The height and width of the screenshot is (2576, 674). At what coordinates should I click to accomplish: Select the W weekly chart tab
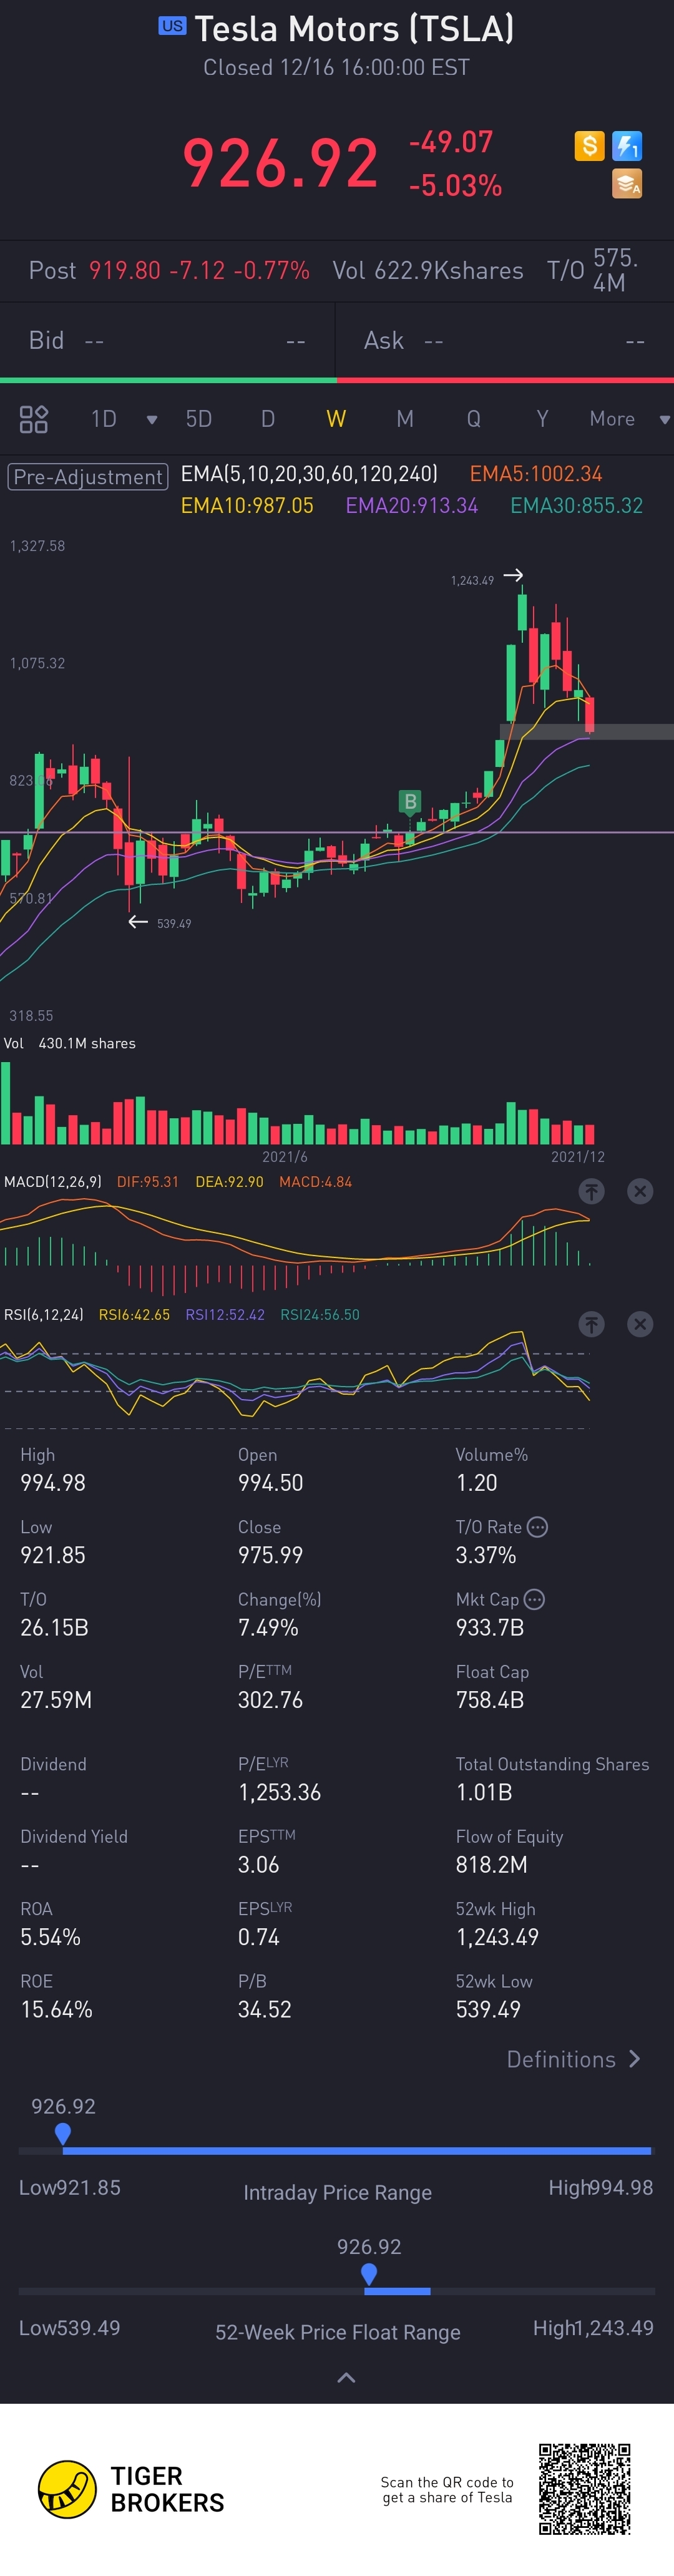(336, 419)
